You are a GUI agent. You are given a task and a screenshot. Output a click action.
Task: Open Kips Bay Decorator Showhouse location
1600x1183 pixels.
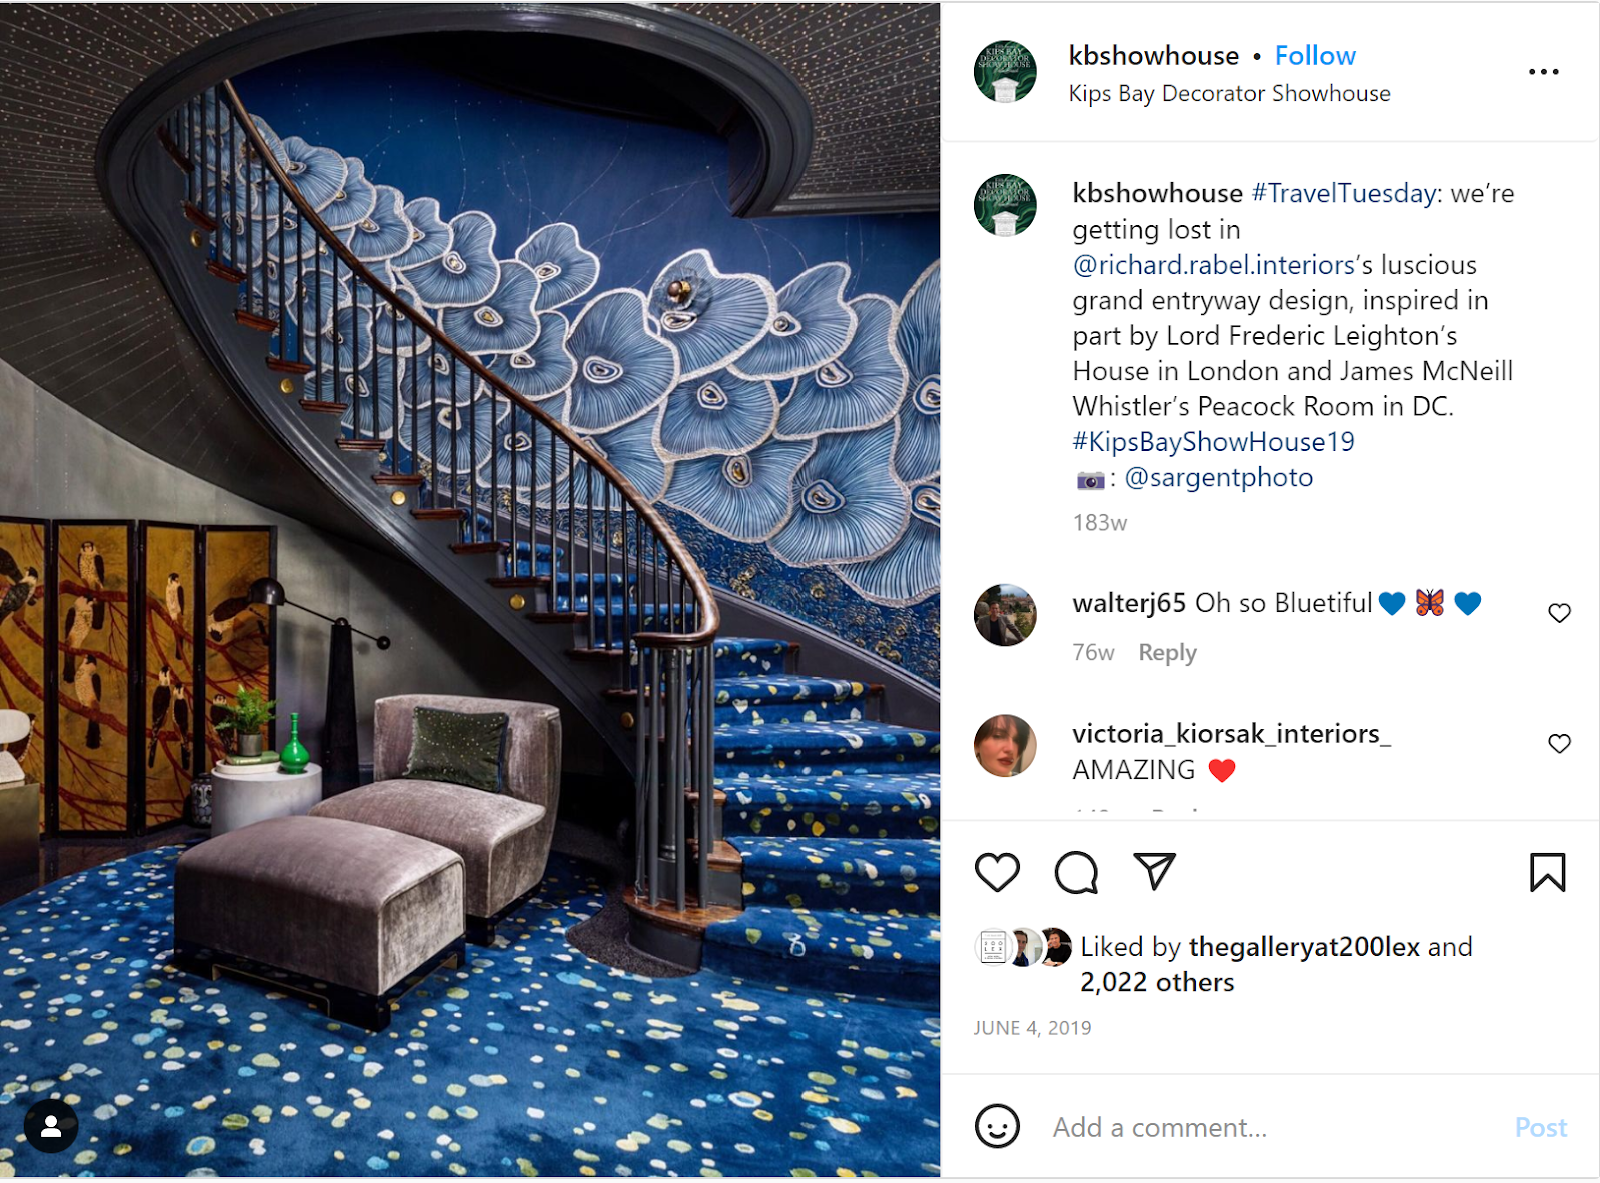point(1229,94)
